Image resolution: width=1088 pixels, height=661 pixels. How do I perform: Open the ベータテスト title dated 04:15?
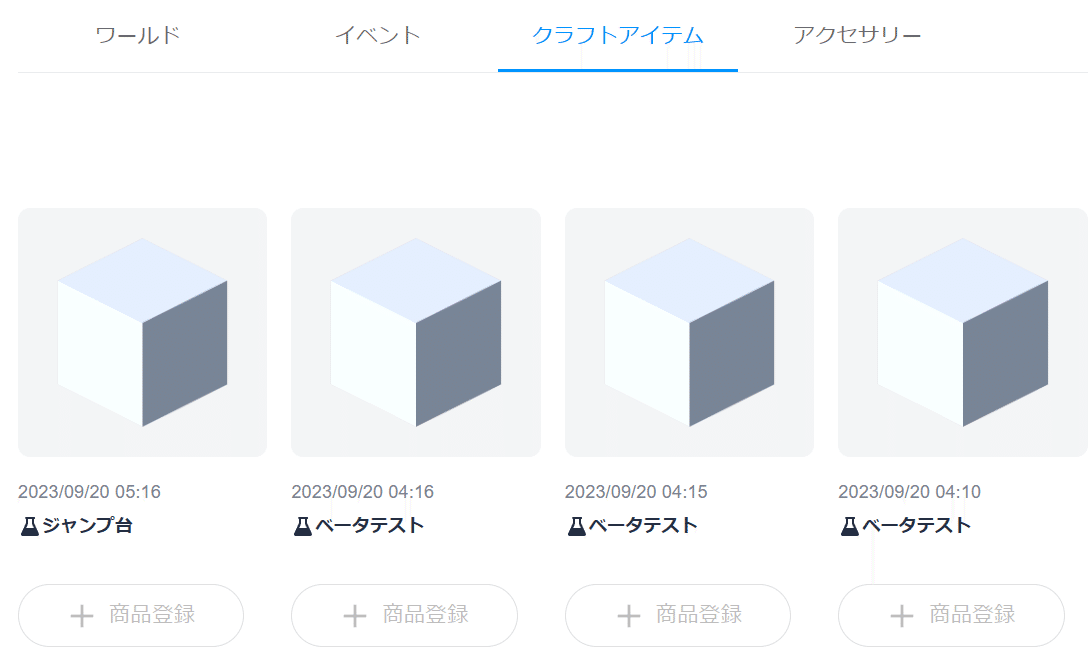click(x=643, y=526)
